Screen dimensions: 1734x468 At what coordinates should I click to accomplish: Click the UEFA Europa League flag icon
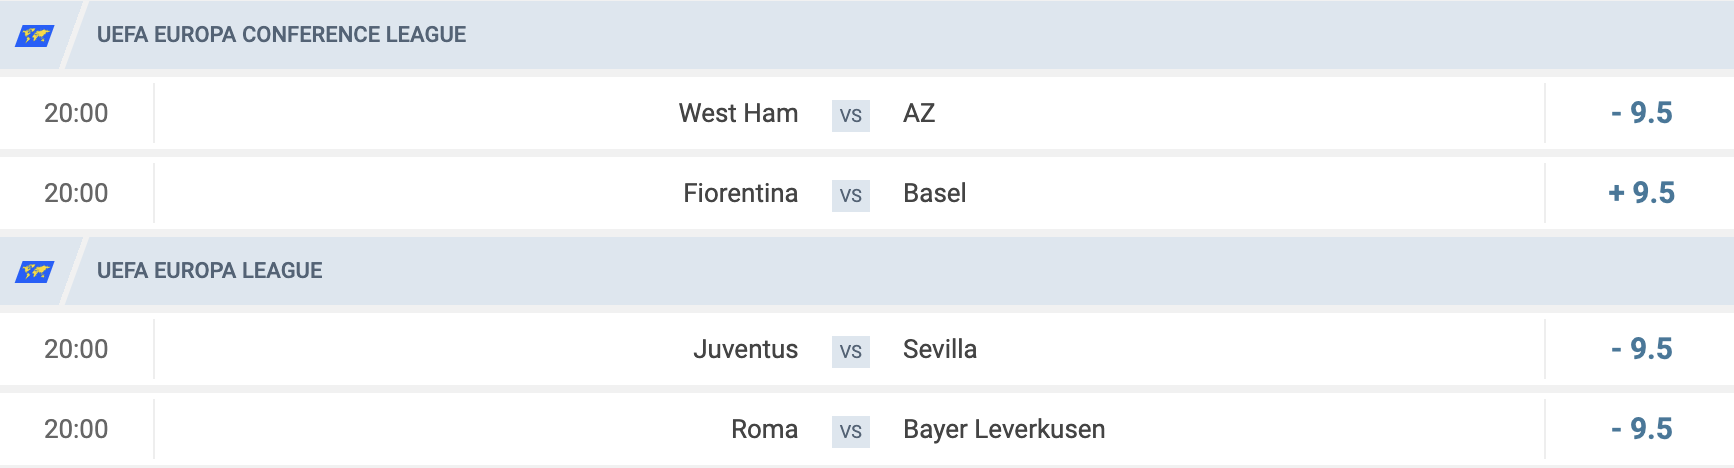tap(35, 272)
